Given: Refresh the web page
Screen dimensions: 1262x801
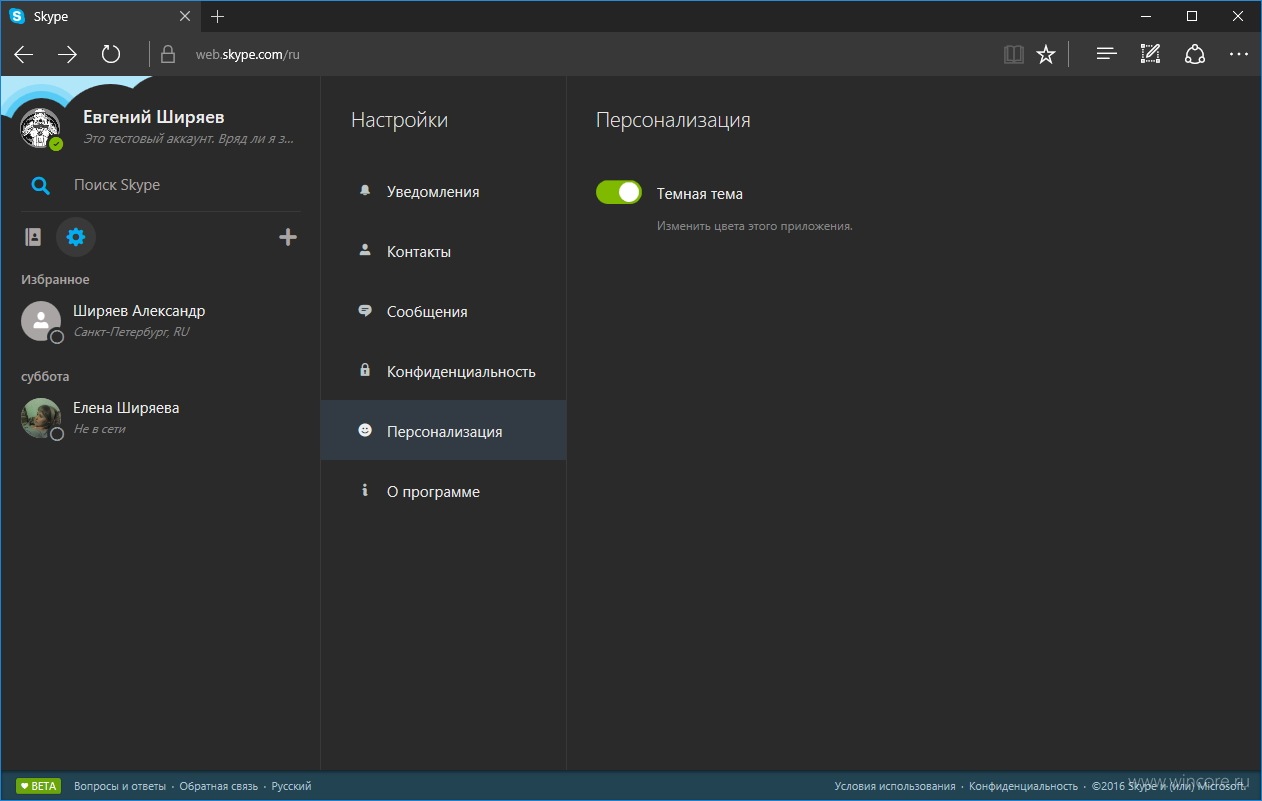Looking at the screenshot, I should click(111, 54).
